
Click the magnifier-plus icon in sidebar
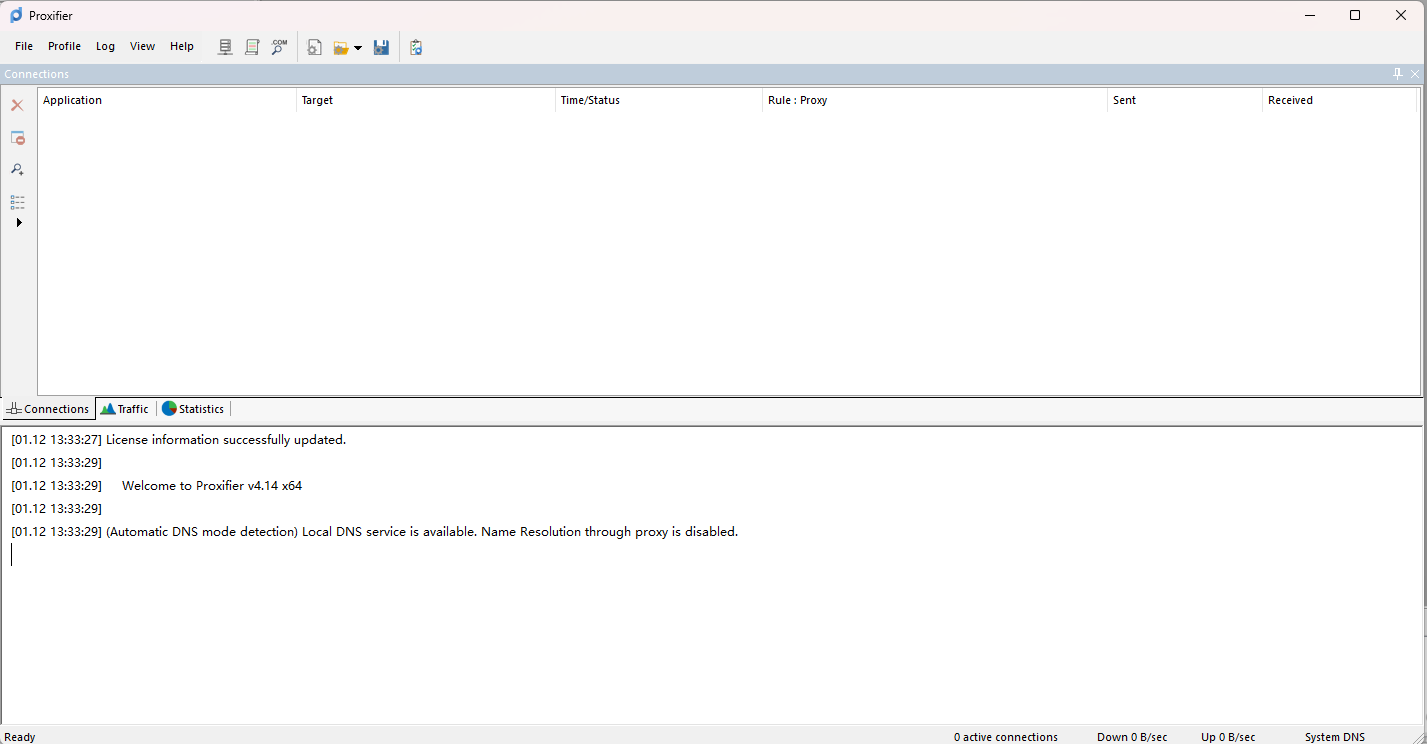[x=17, y=170]
